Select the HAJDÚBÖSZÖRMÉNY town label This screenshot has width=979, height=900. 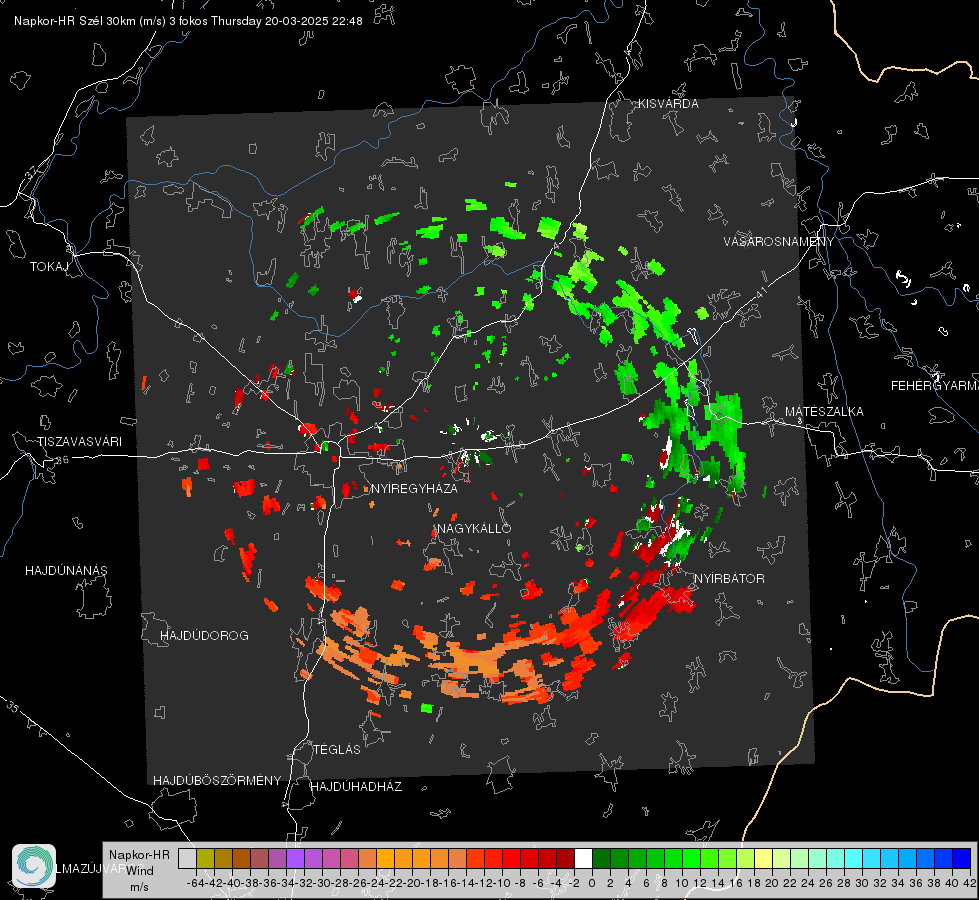point(217,780)
